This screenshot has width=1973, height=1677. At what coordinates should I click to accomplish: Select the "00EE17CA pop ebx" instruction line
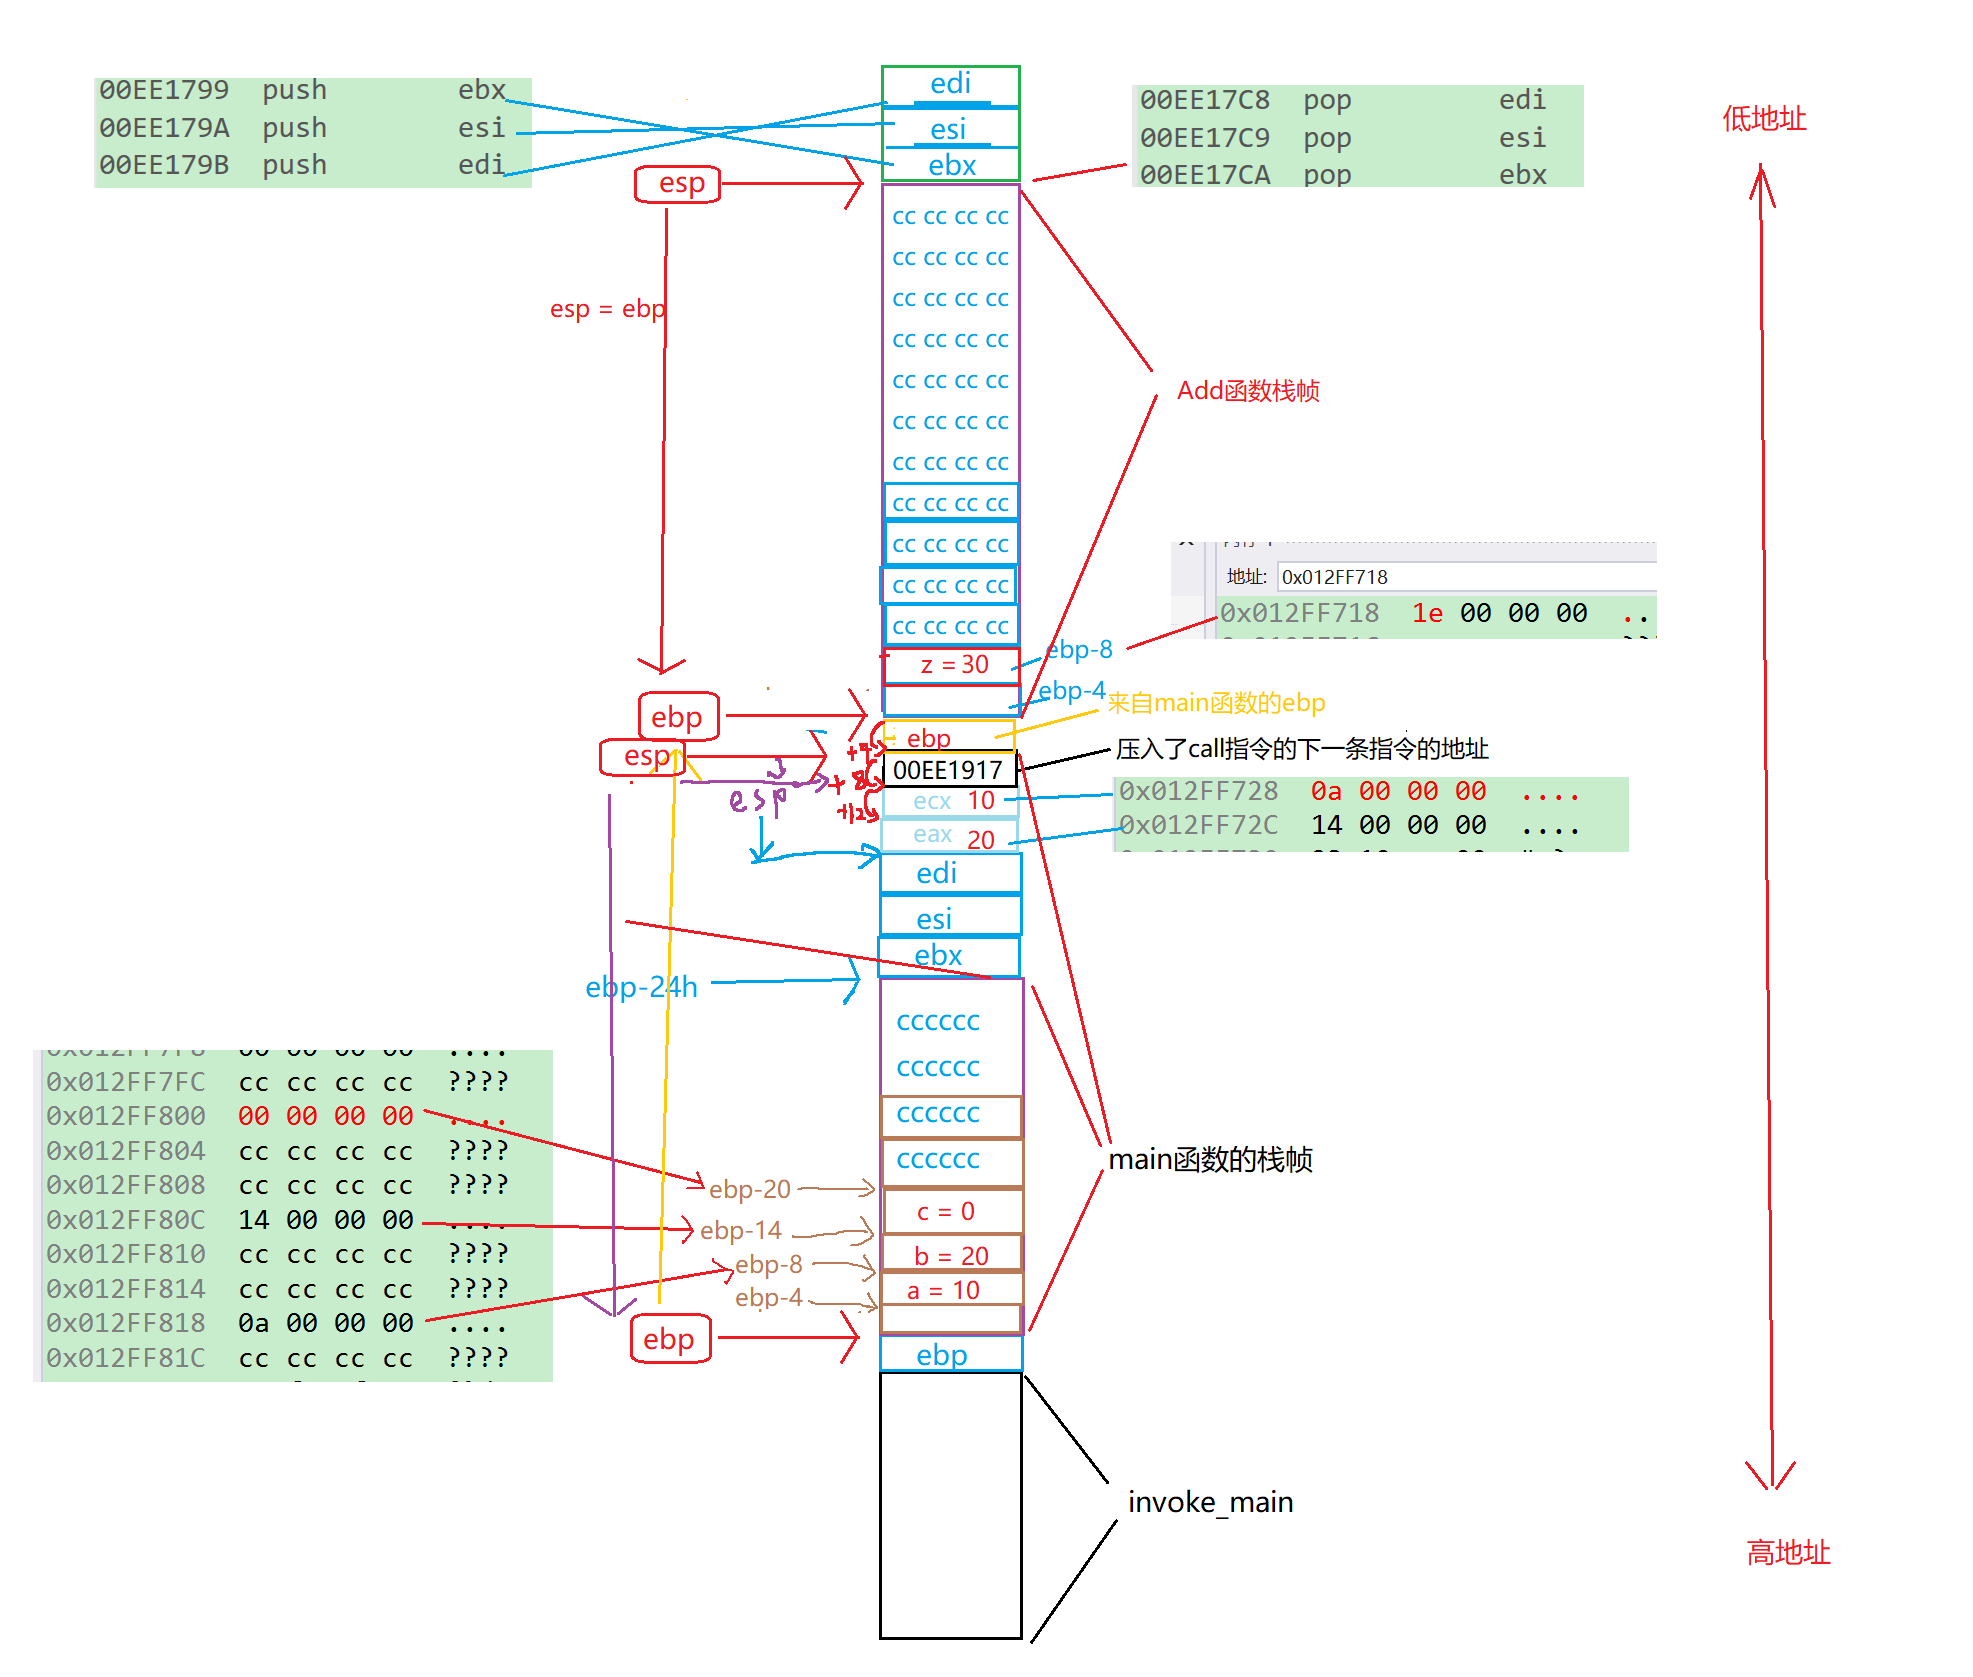(1344, 175)
